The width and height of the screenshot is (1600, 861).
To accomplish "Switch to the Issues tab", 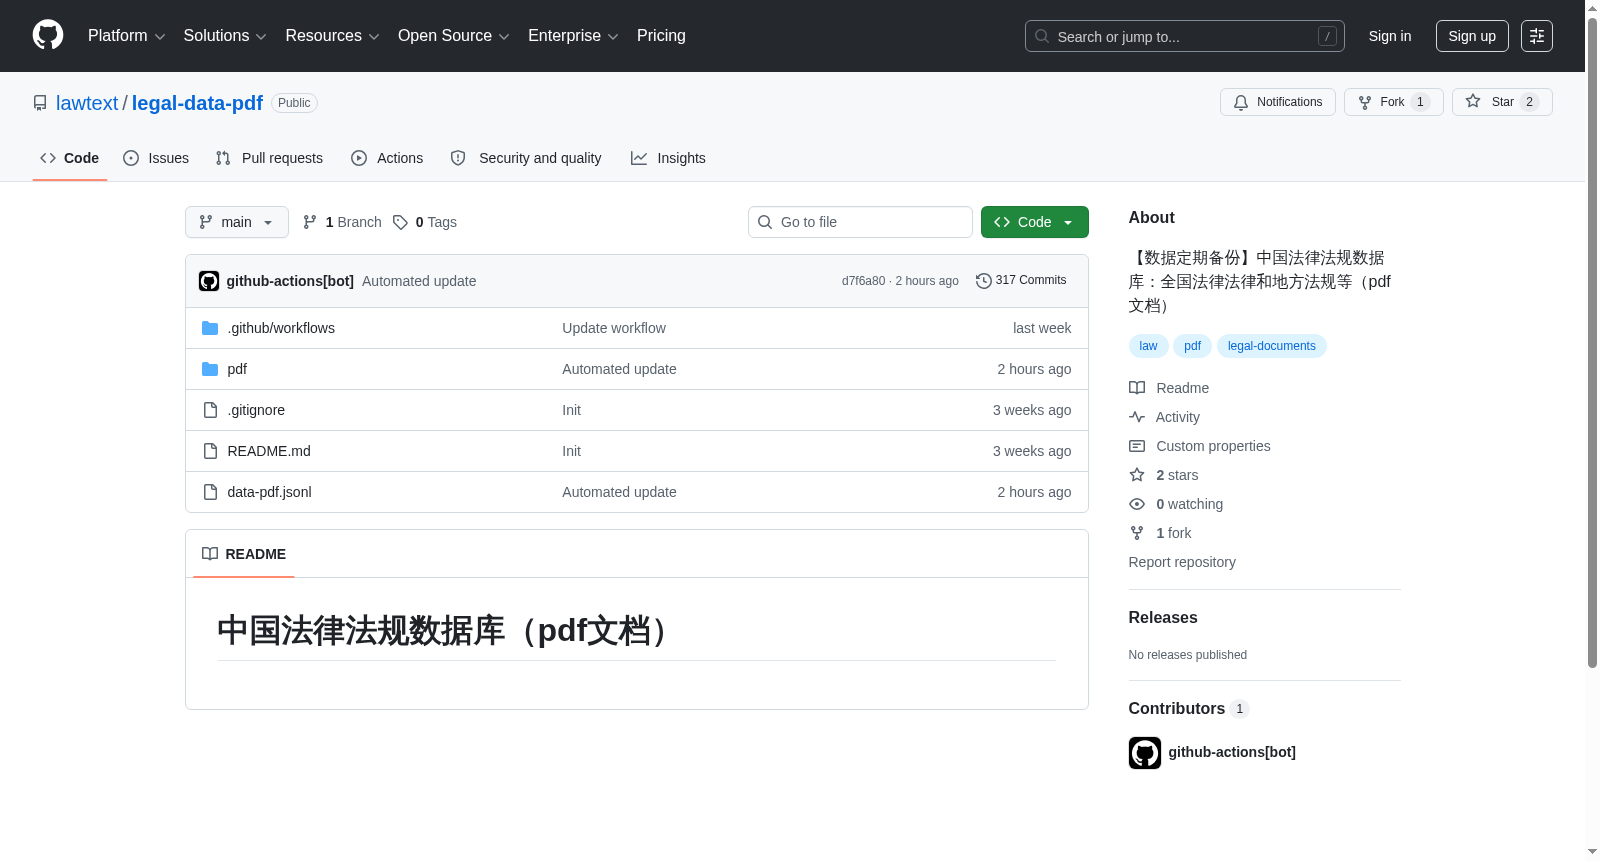I will click(156, 158).
